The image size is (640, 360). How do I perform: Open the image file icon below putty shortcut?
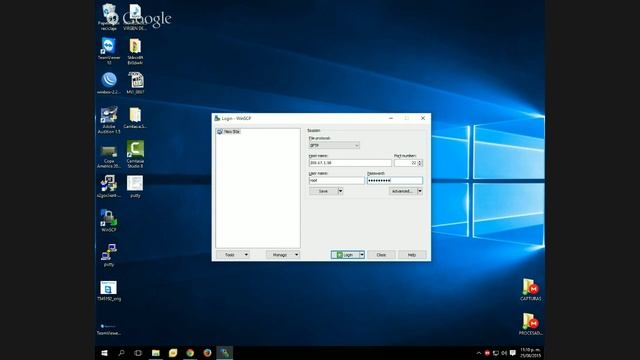coord(109,291)
